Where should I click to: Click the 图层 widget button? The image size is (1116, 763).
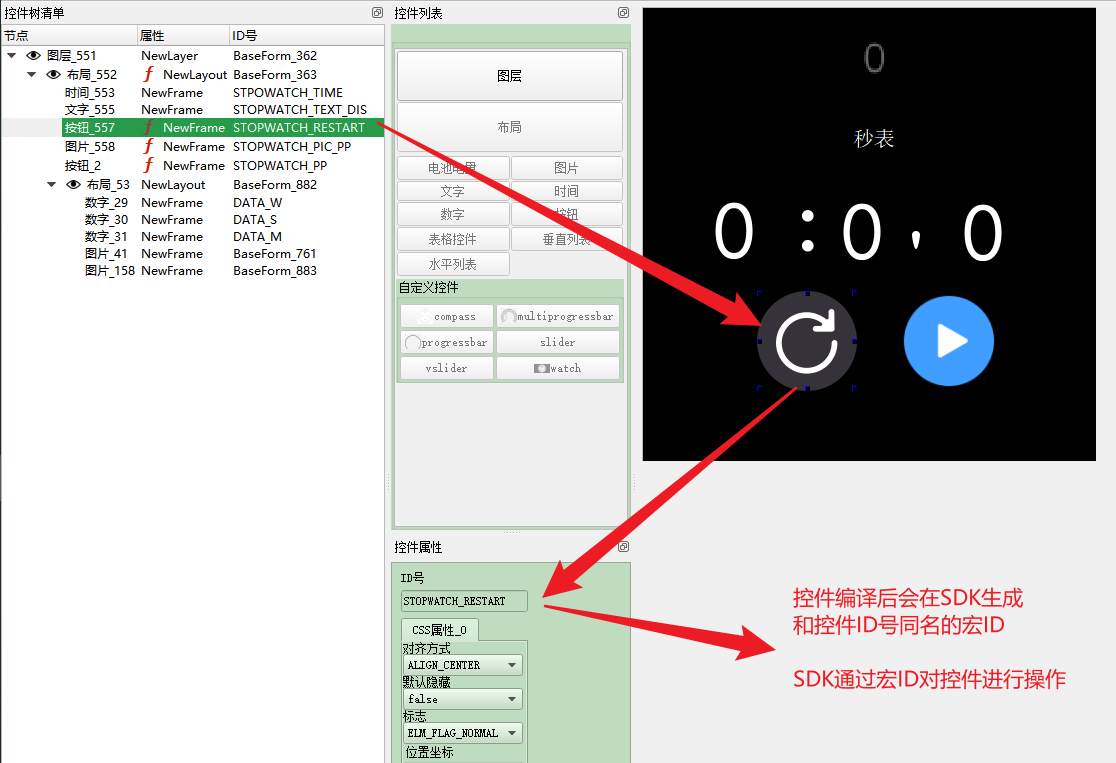tap(510, 75)
